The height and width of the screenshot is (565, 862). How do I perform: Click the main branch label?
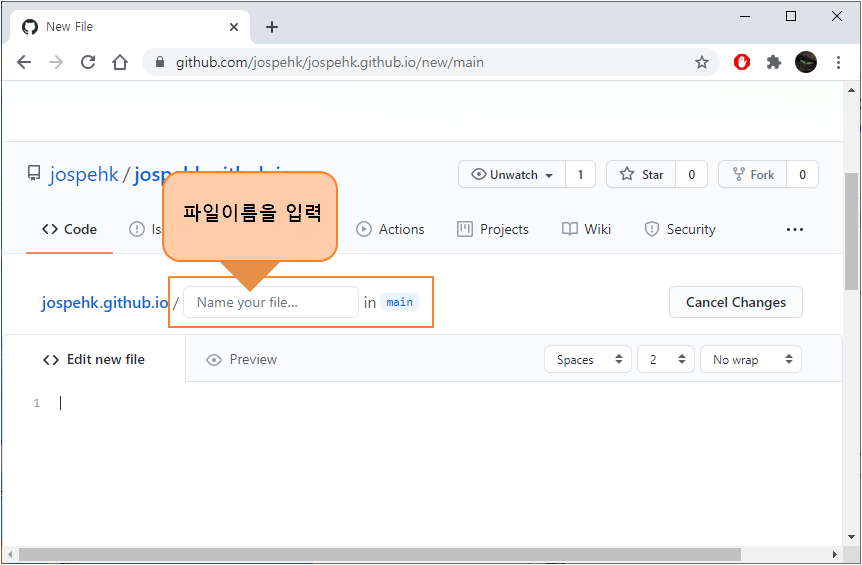pos(399,302)
